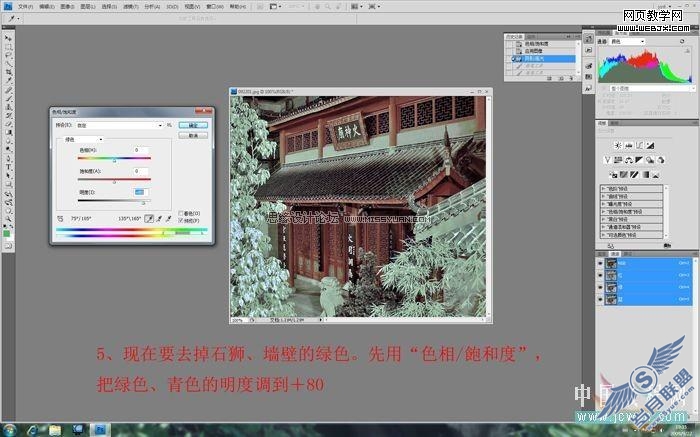This screenshot has height=437, width=700.
Task: Click the Internet Explorer taskbar icon
Action: (32, 431)
